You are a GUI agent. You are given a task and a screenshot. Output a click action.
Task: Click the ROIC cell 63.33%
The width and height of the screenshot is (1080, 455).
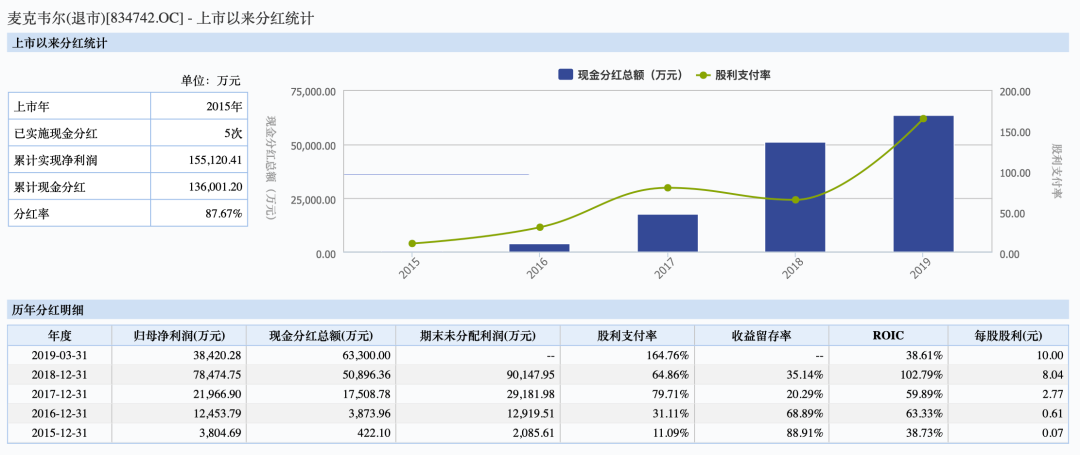pyautogui.click(x=926, y=414)
